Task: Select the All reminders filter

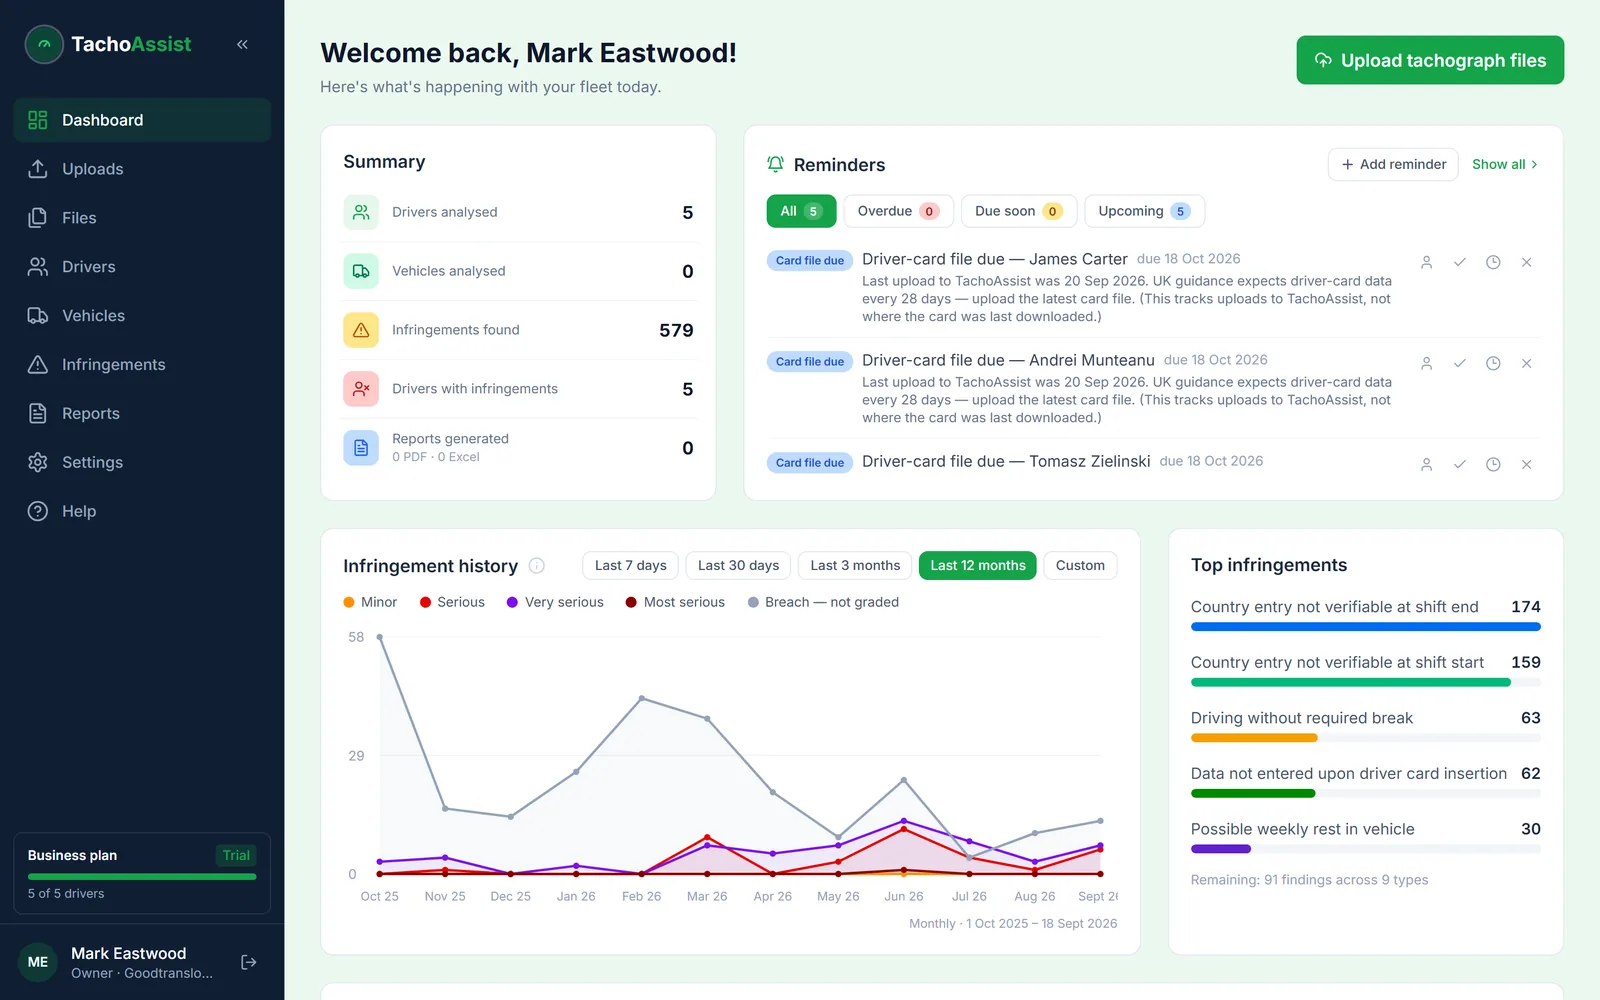Action: (x=801, y=211)
